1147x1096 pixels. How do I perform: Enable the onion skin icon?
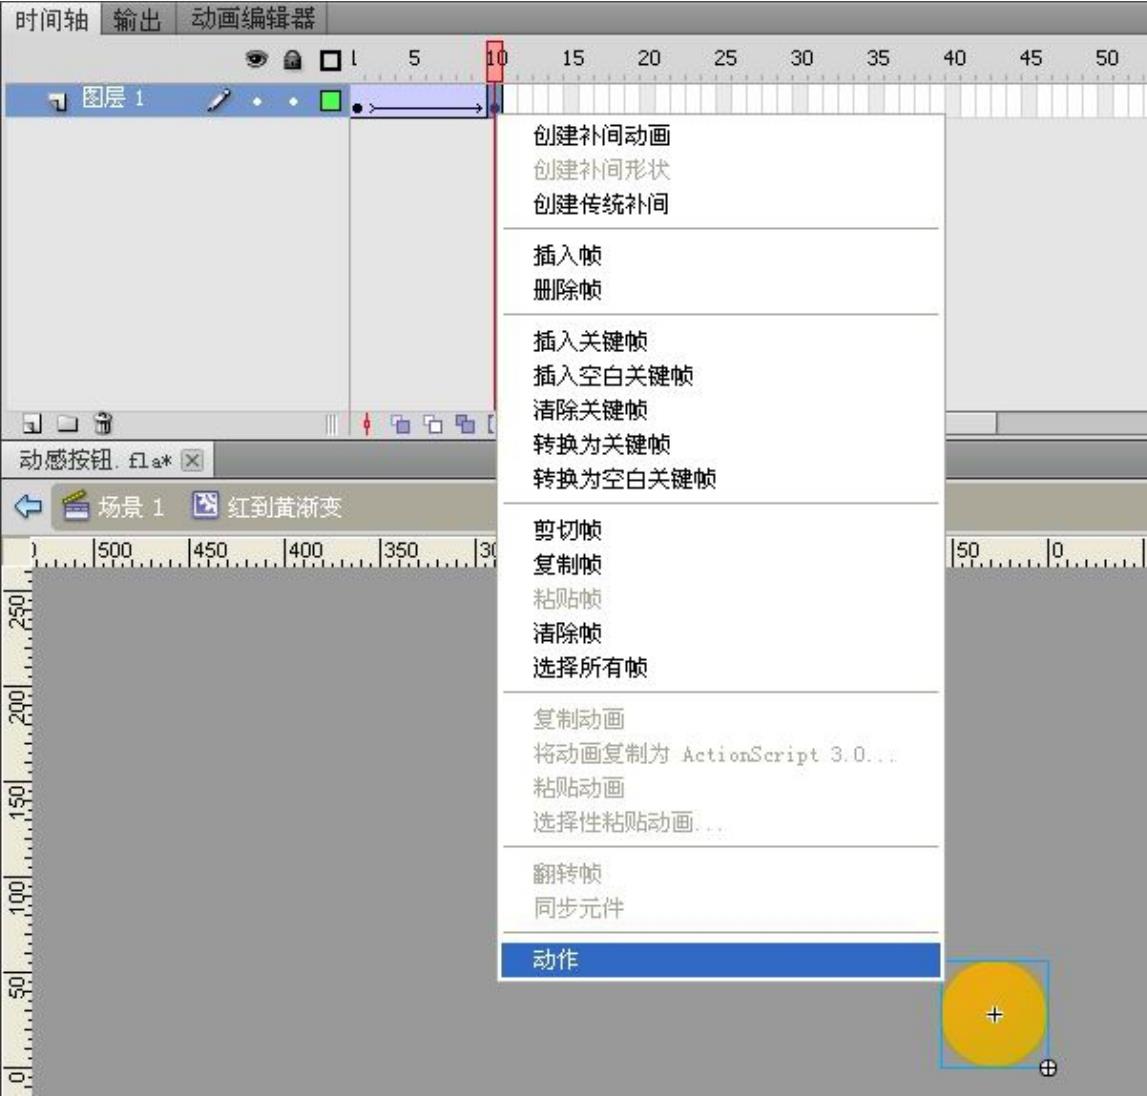400,425
